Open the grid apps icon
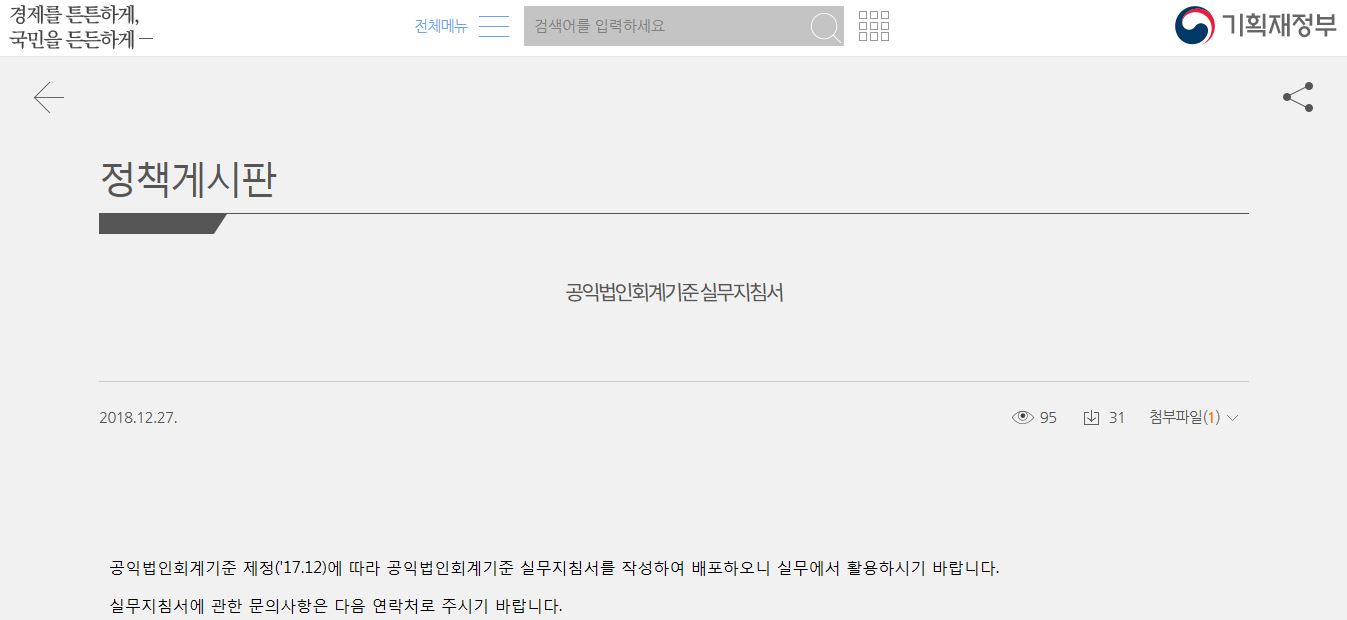Viewport: 1347px width, 620px height. tap(874, 26)
